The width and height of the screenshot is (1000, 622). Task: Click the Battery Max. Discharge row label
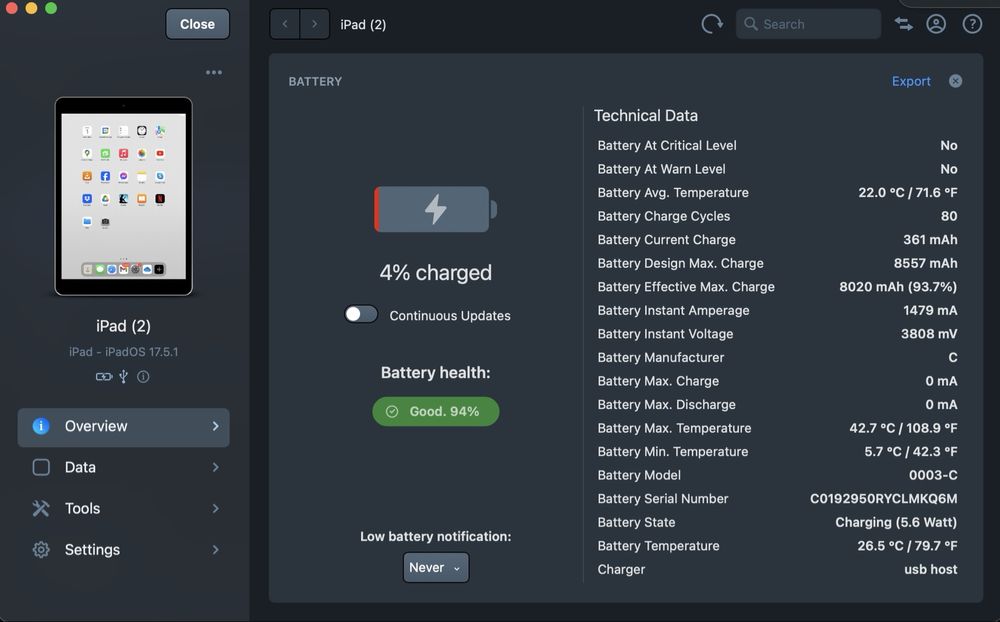666,404
